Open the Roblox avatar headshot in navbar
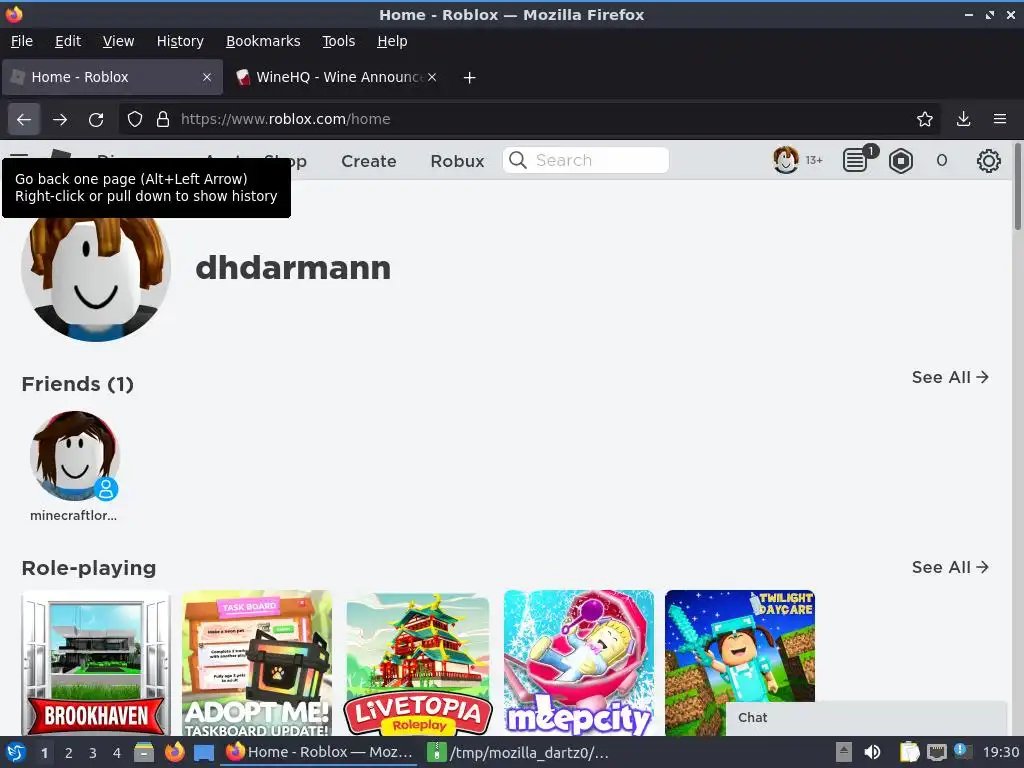The width and height of the screenshot is (1024, 768). pos(786,160)
